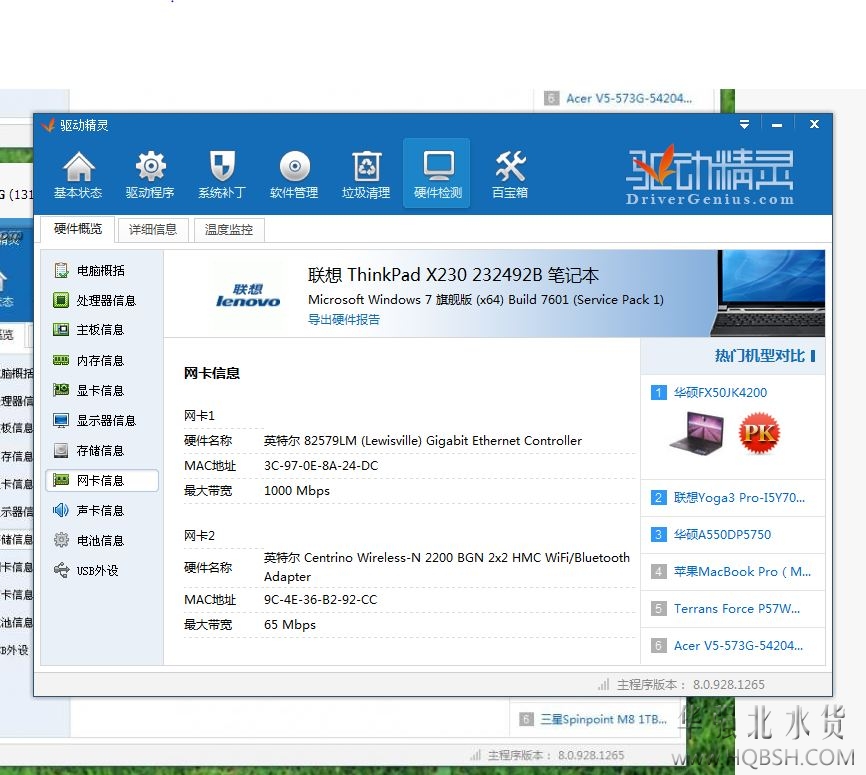This screenshot has height=775, width=866.
Task: Click the 驱动精灵 title bar logo icon
Action: [48, 125]
